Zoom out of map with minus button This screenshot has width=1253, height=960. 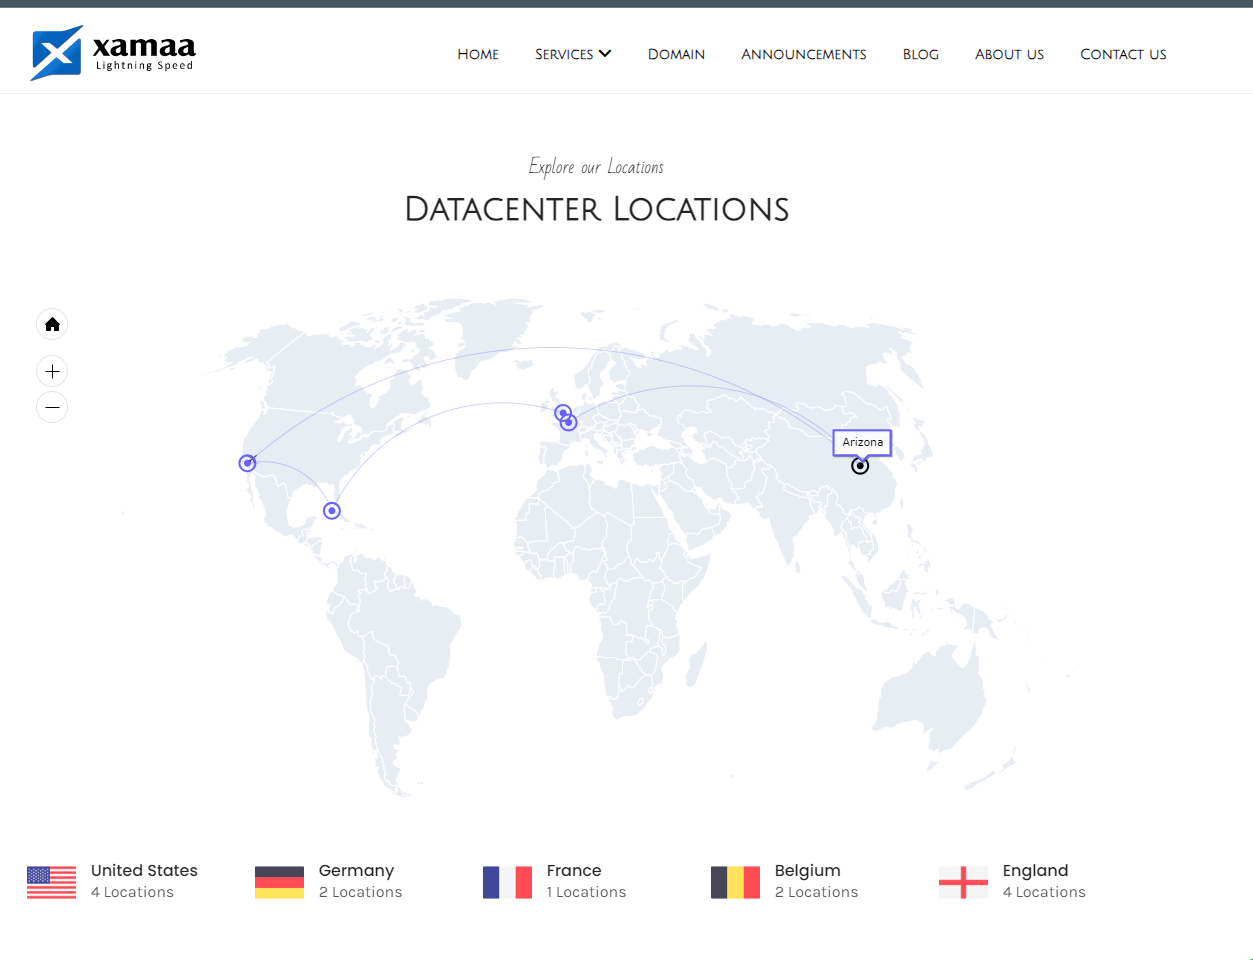52,407
